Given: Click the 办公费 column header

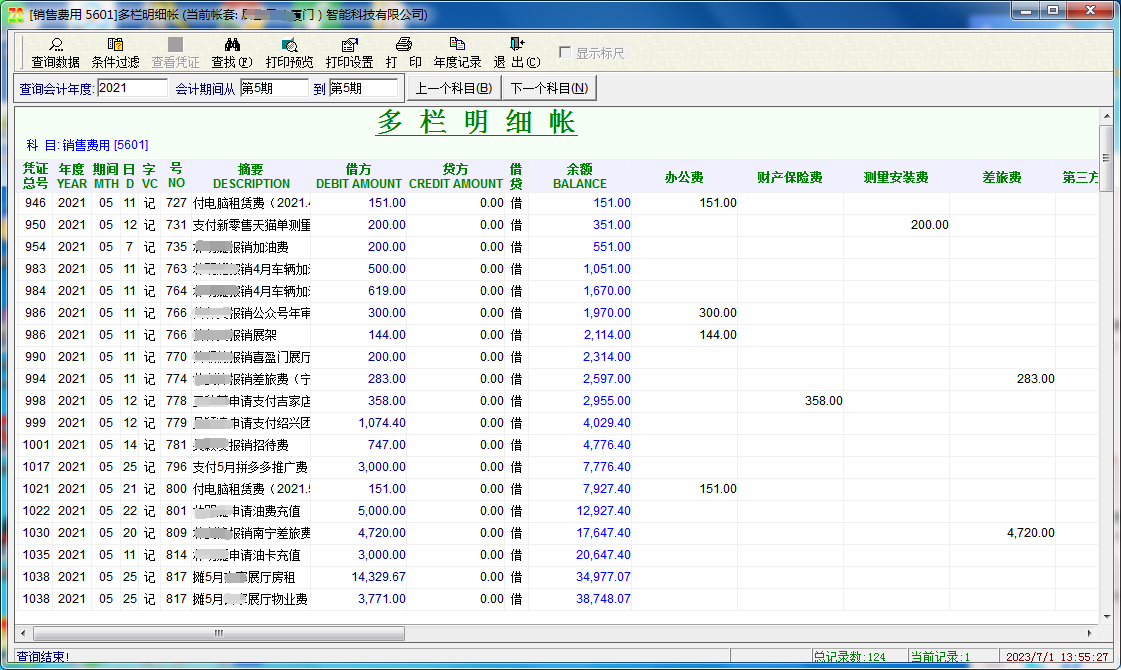Looking at the screenshot, I should coord(684,177).
